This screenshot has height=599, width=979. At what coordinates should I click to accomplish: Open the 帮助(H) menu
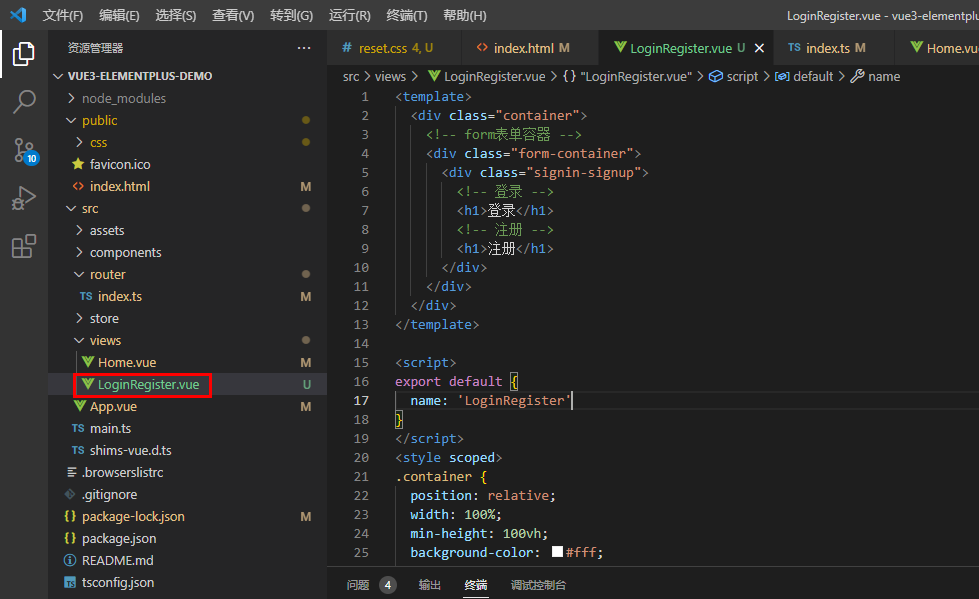click(465, 16)
